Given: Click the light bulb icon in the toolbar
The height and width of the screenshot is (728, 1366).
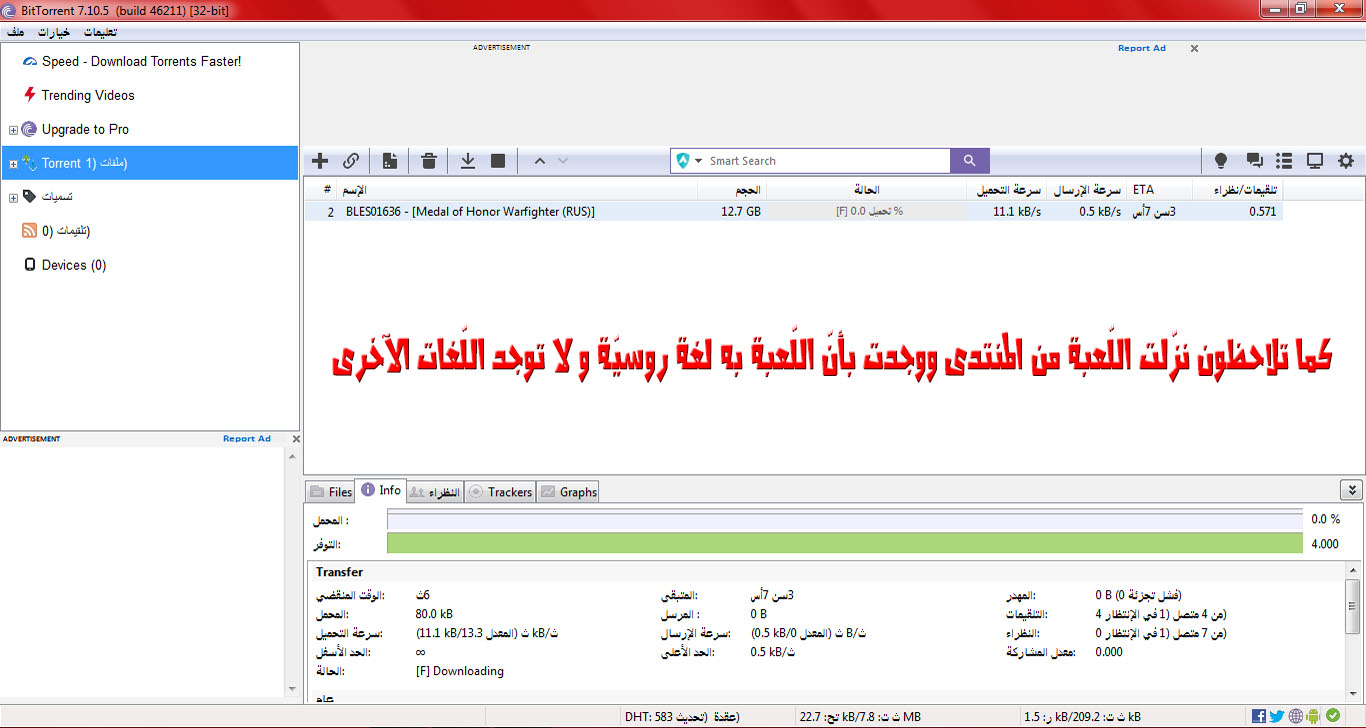Looking at the screenshot, I should pyautogui.click(x=1221, y=161).
